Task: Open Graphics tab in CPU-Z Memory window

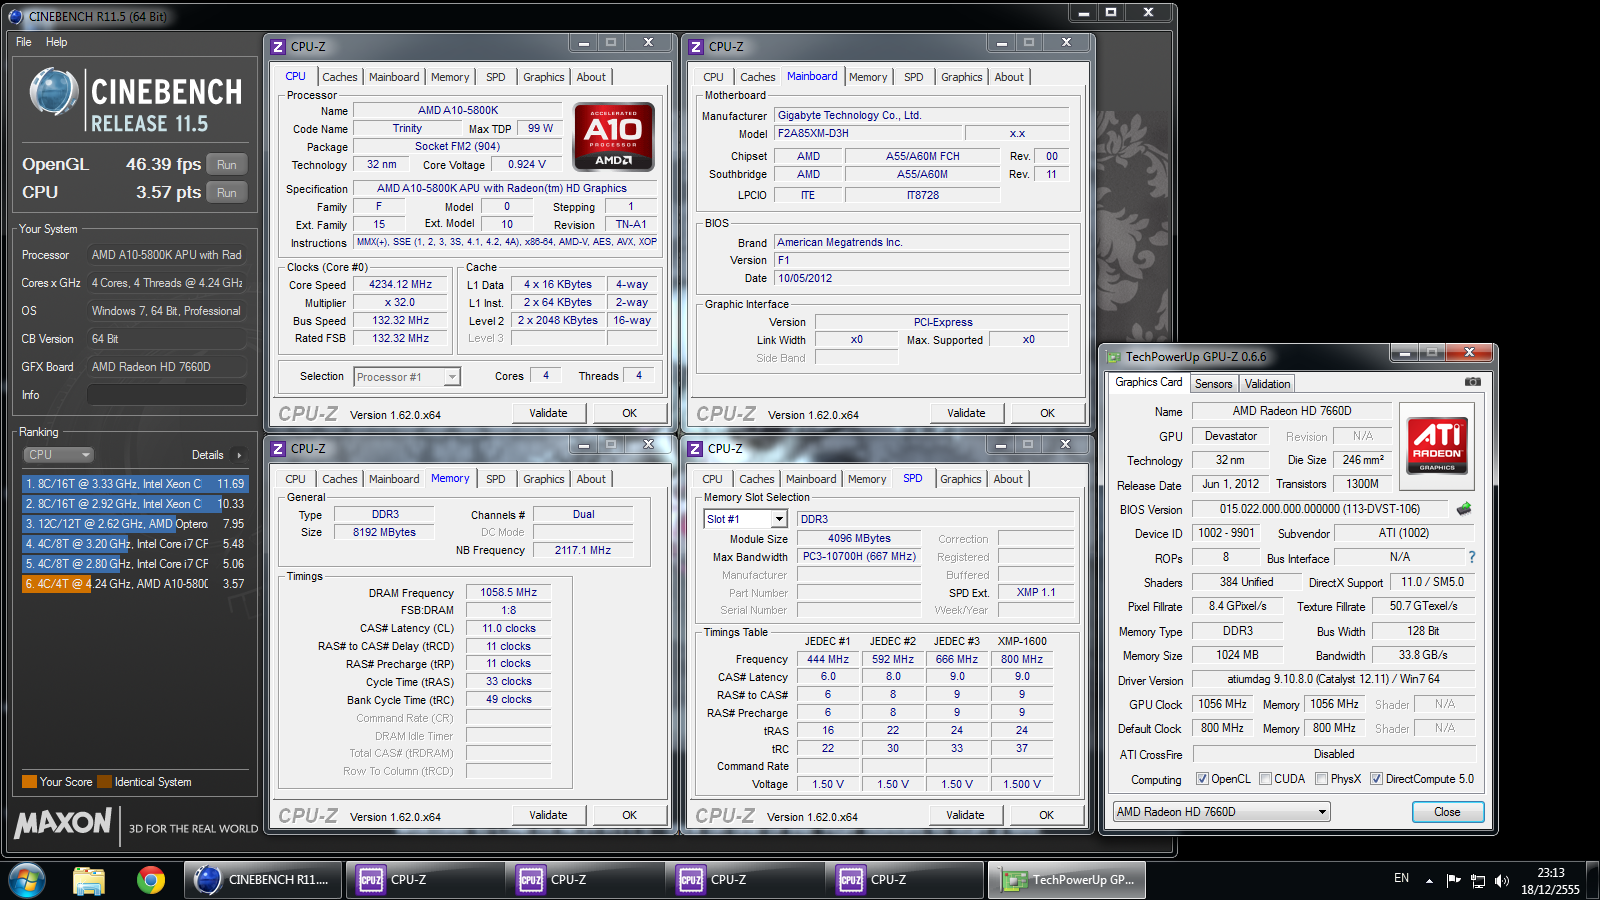Action: (x=544, y=479)
